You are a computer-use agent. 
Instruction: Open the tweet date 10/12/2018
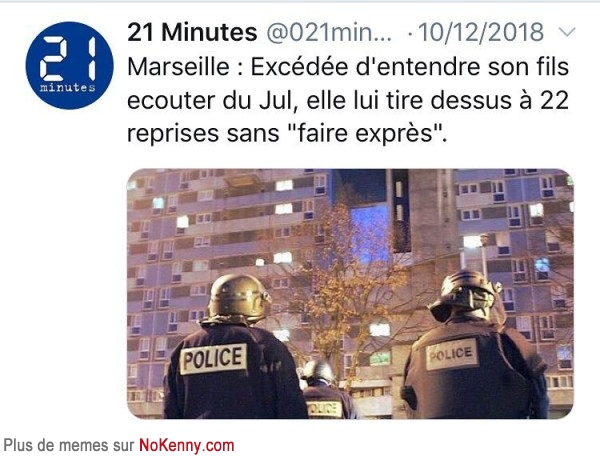point(481,32)
